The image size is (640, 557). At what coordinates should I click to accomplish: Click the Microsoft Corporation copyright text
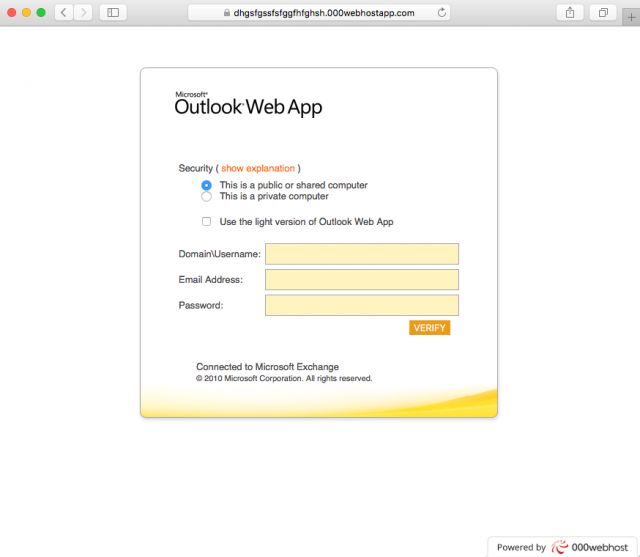click(x=284, y=379)
